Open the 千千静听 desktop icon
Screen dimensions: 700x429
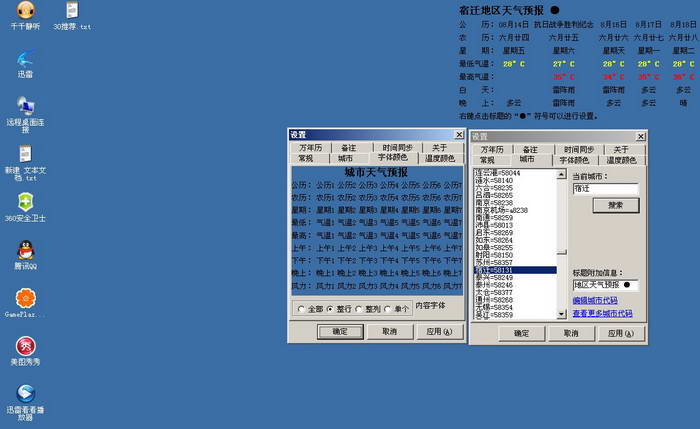(25, 10)
